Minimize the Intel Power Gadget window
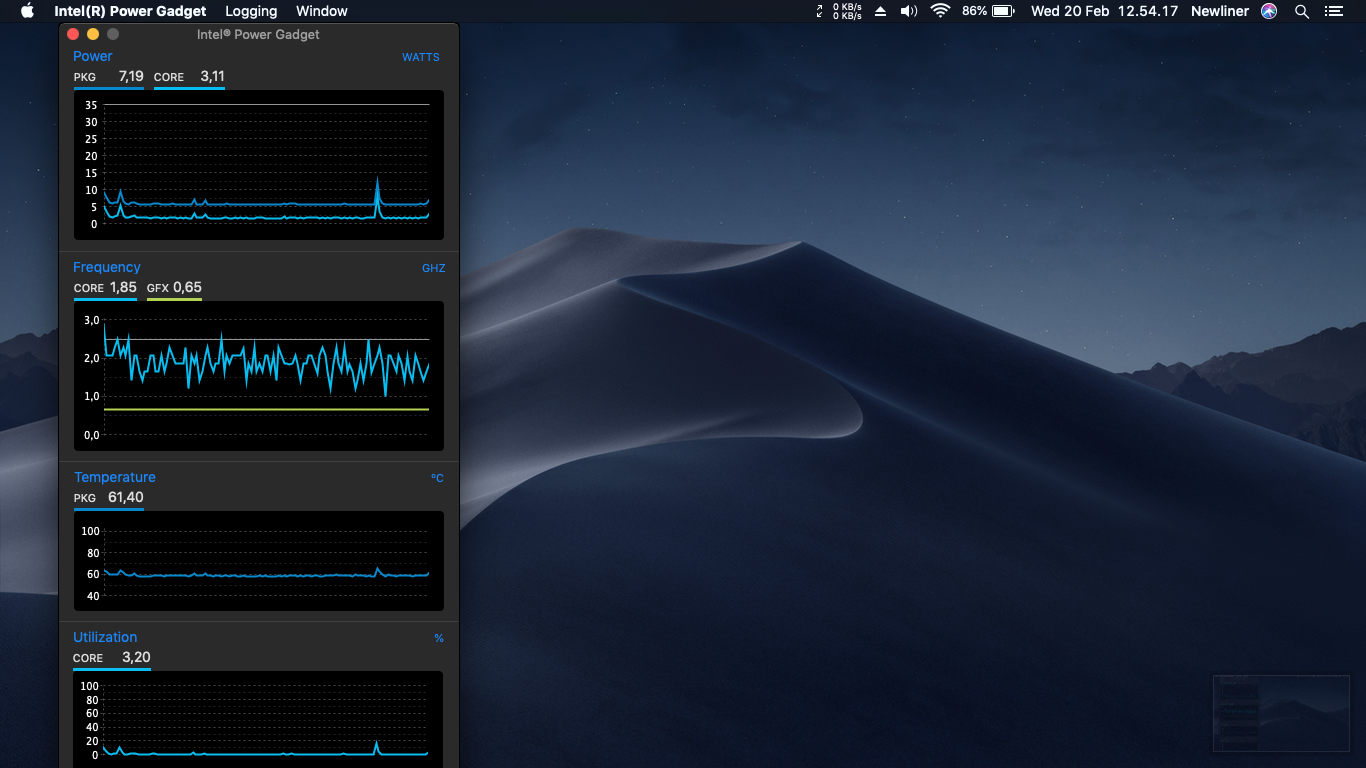 tap(93, 34)
